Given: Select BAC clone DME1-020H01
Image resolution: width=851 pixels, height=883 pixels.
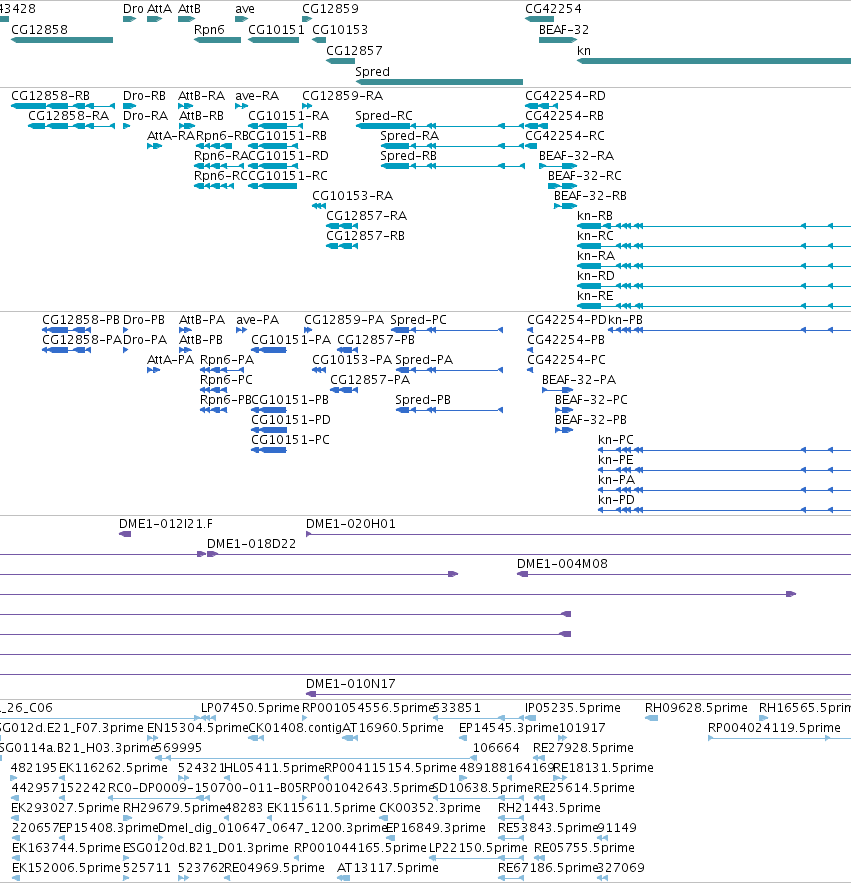Looking at the screenshot, I should (x=578, y=534).
